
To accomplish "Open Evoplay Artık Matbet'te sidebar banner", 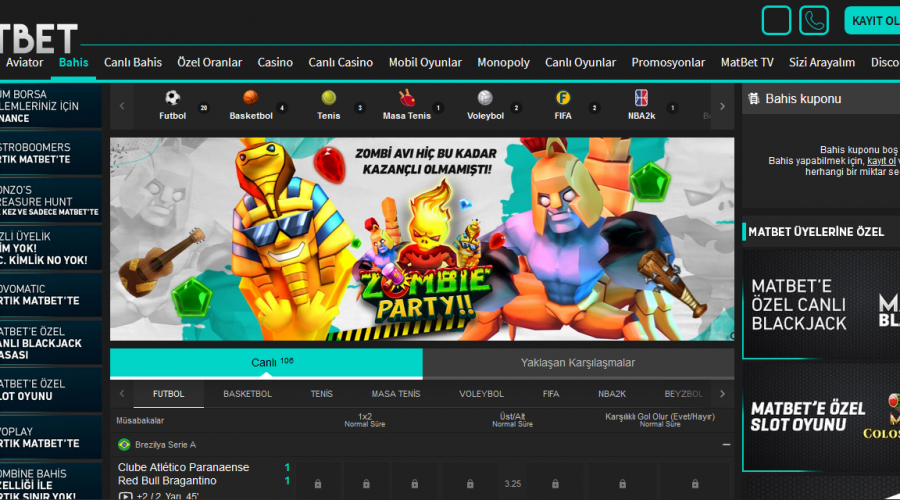I will pos(51,437).
